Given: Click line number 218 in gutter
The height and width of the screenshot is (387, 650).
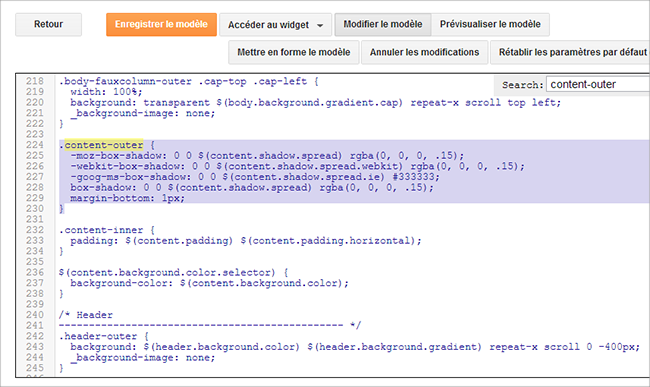Looking at the screenshot, I should click(x=35, y=81).
